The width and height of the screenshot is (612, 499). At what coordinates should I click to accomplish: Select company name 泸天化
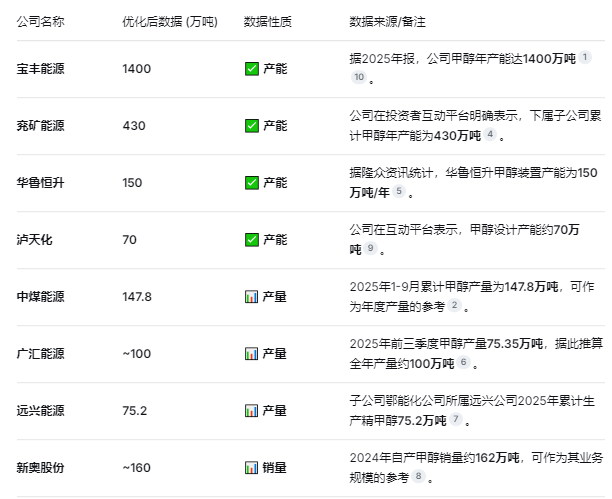[x=34, y=240]
